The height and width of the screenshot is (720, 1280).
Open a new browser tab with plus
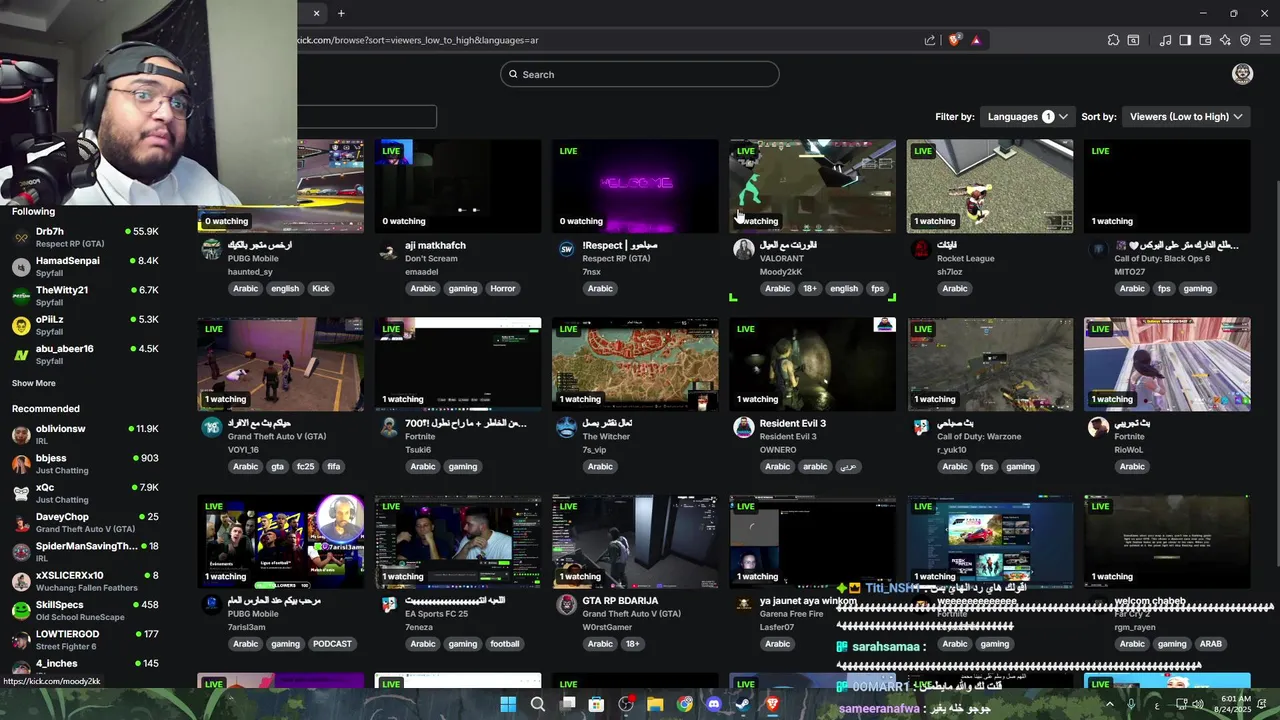pos(341,13)
